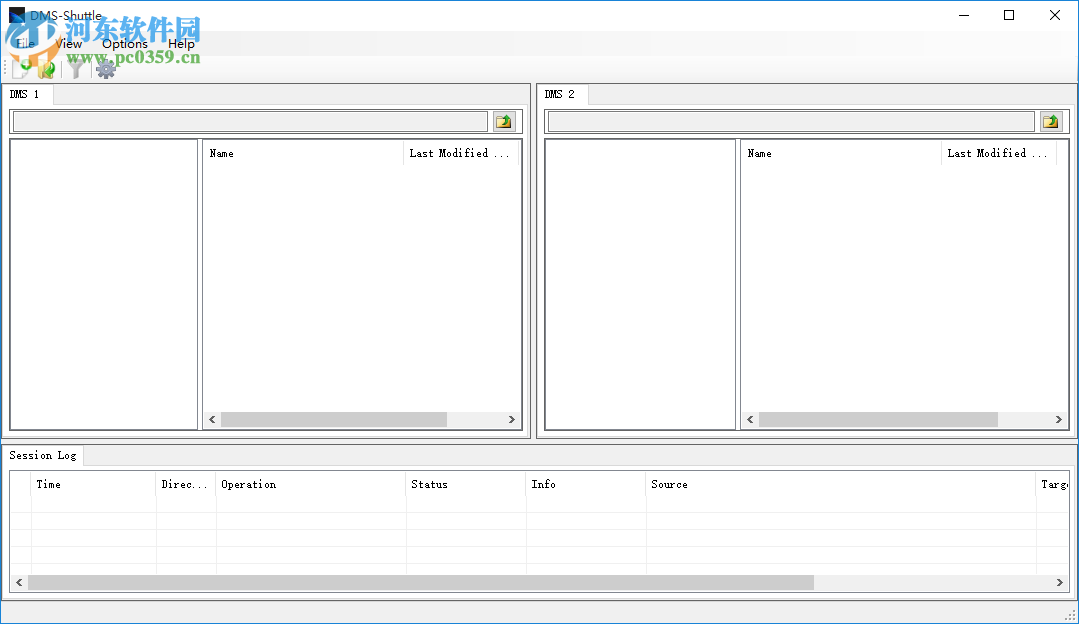Switch to the DMS 2 tab

pyautogui.click(x=561, y=94)
